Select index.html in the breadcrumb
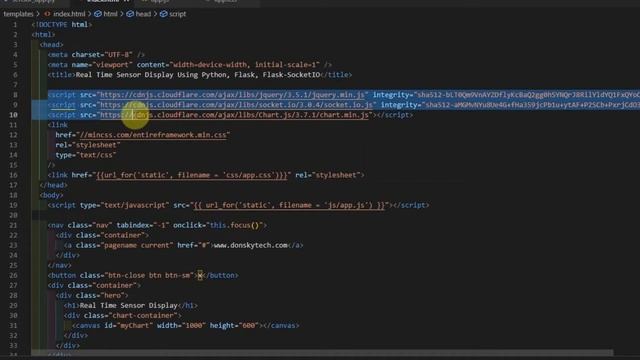 click(x=69, y=14)
